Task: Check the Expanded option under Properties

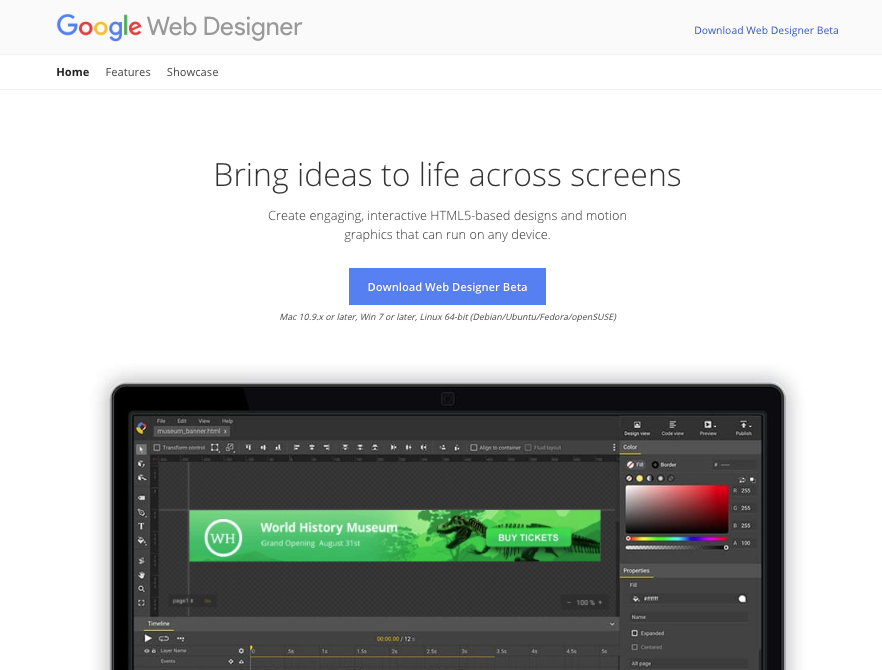Action: (x=634, y=632)
